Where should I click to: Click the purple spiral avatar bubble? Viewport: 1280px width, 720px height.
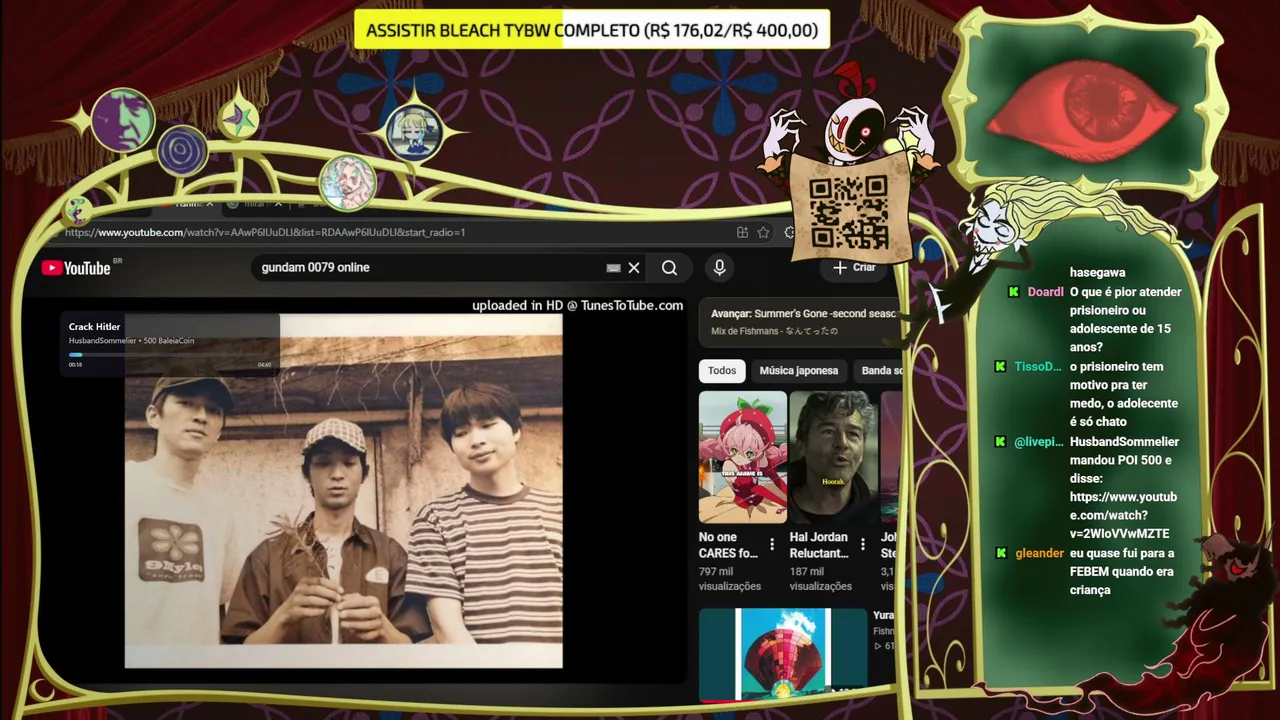coord(182,152)
